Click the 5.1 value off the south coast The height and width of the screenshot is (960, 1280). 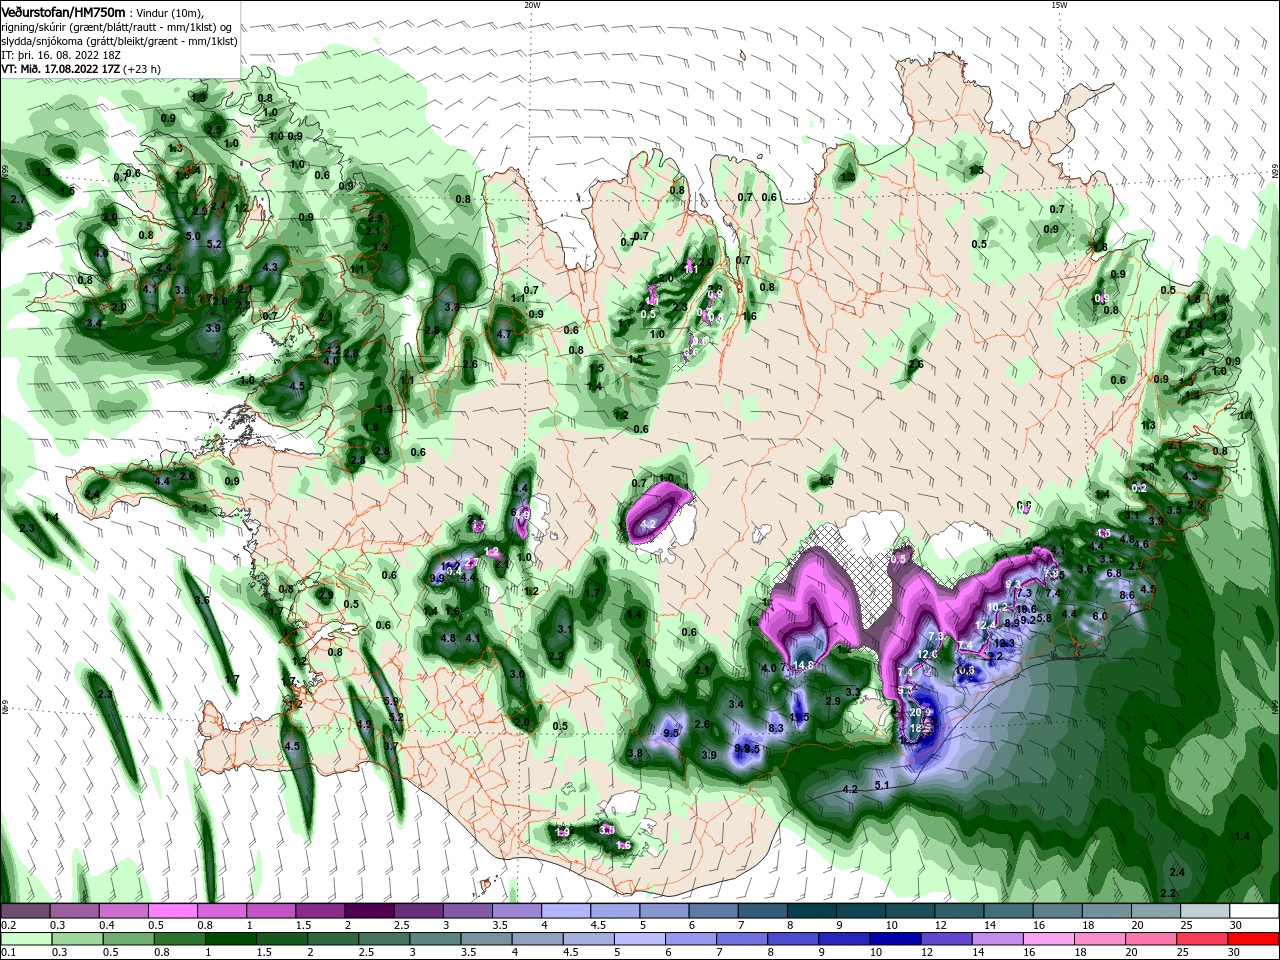click(x=882, y=786)
